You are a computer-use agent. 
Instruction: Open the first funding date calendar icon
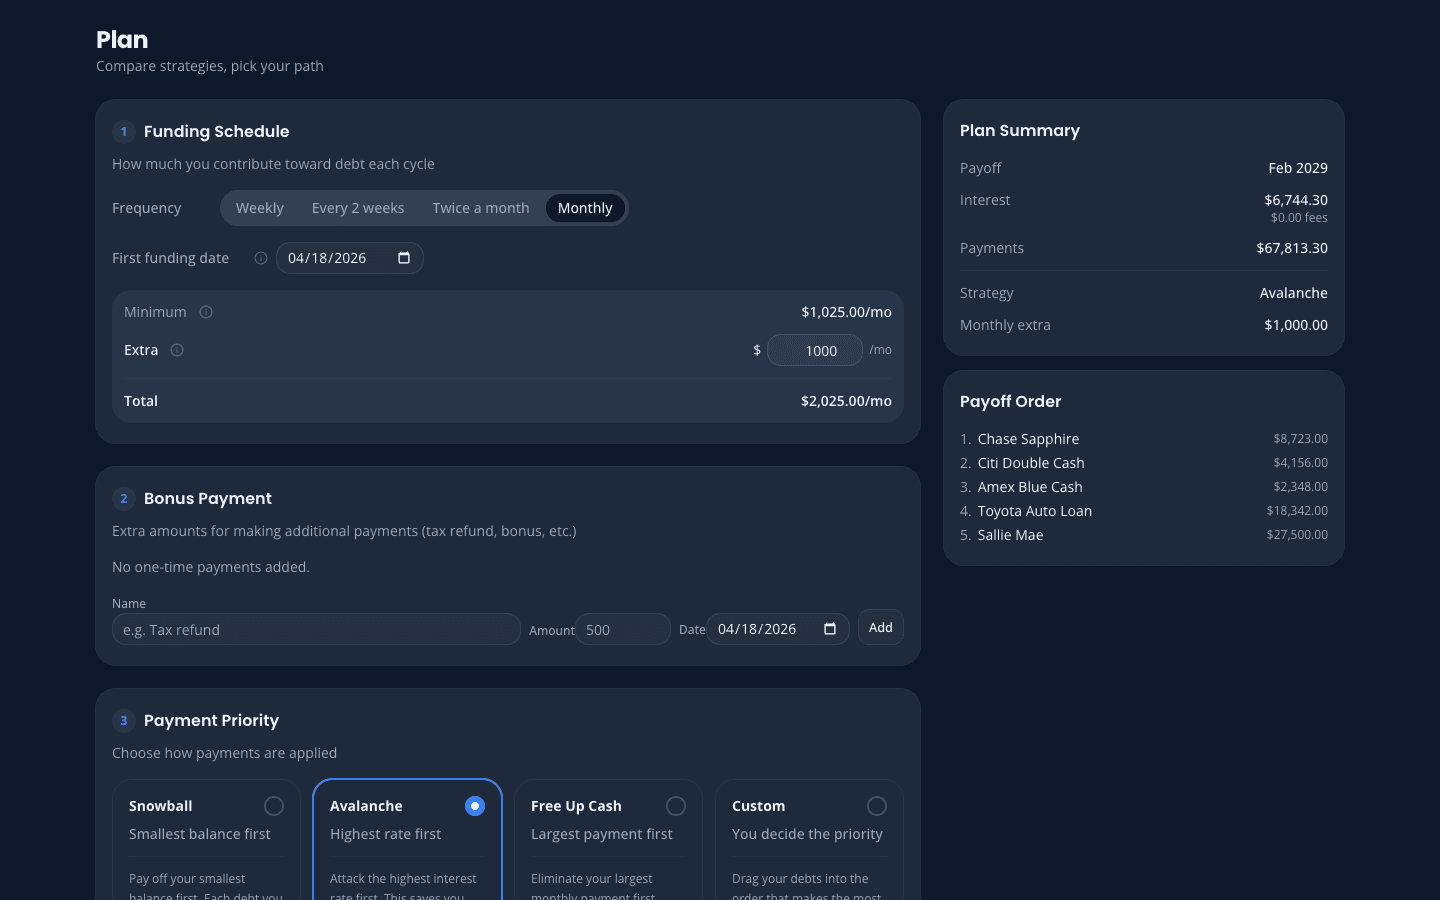point(403,257)
